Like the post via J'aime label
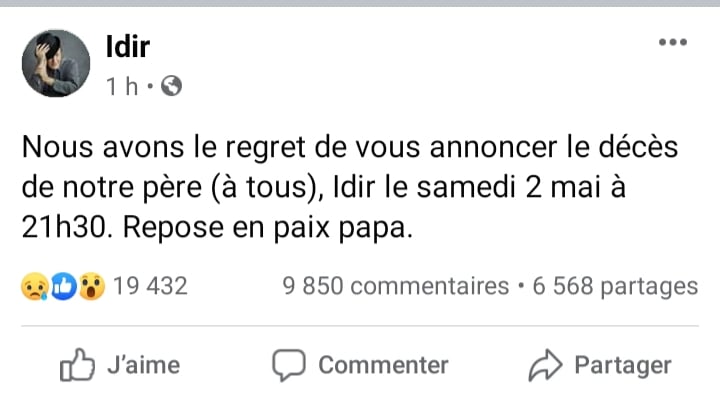This screenshot has width=720, height=398. 143,365
